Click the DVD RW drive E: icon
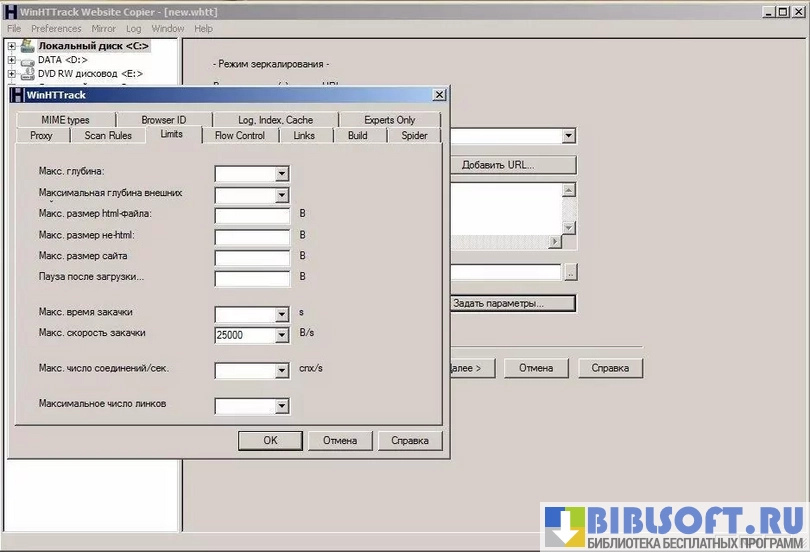This screenshot has height=552, width=810. [27, 74]
